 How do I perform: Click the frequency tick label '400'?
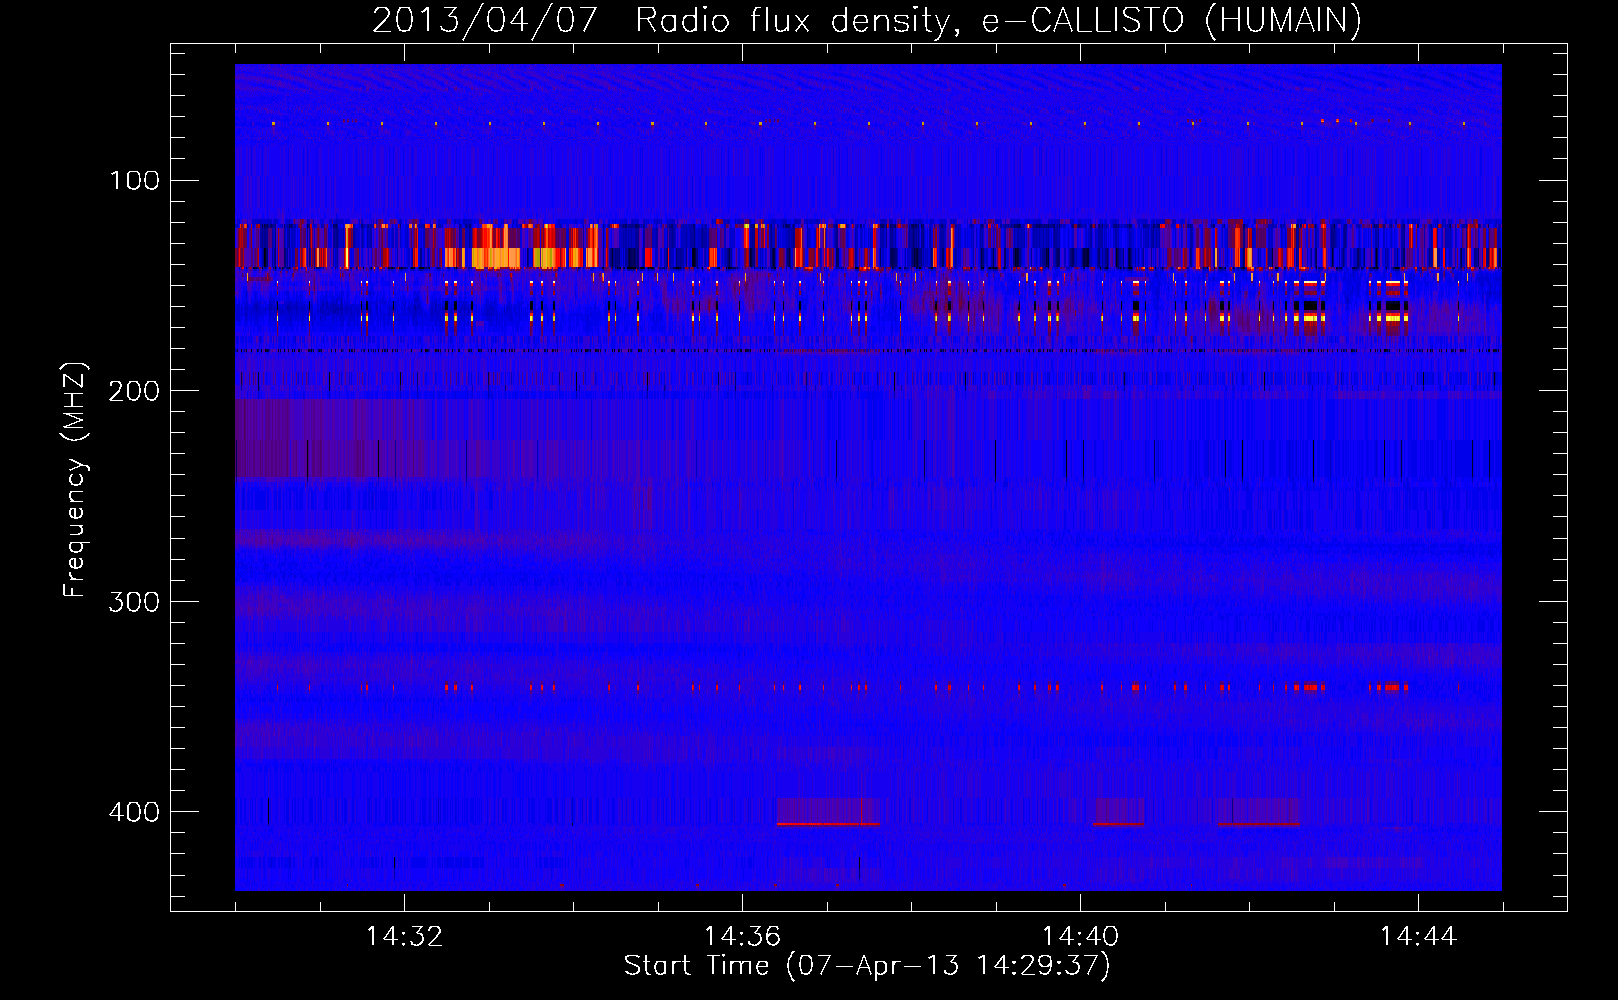(134, 811)
